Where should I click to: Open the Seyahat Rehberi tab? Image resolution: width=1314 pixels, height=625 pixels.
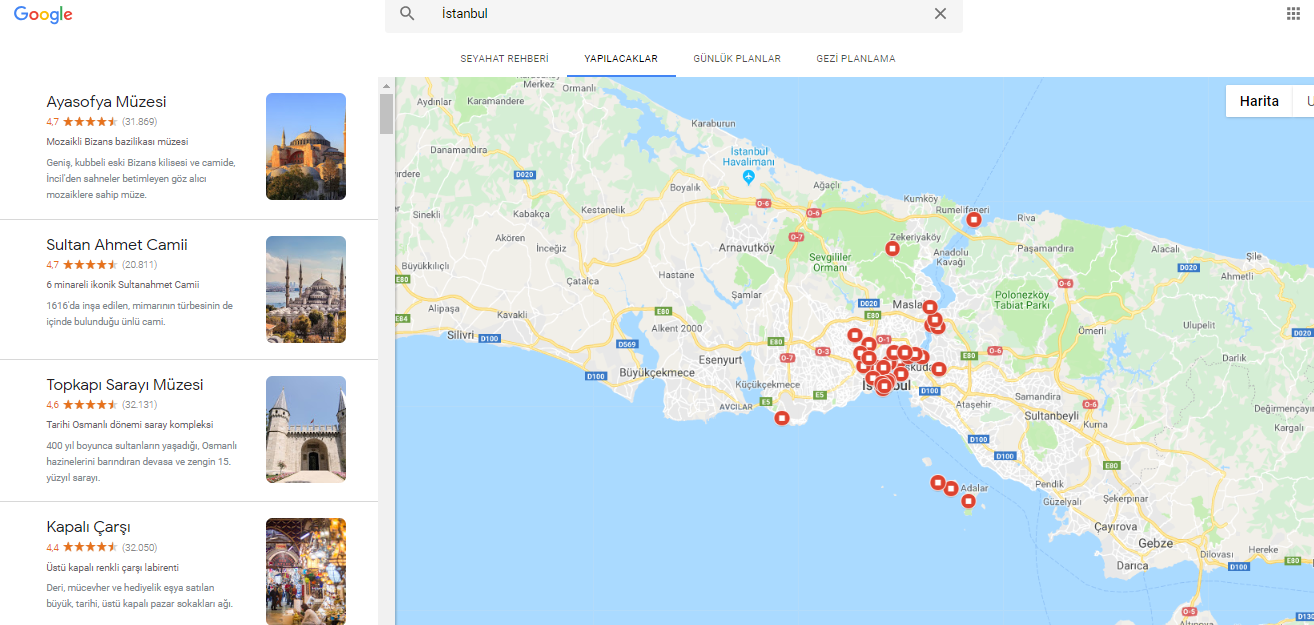point(504,59)
